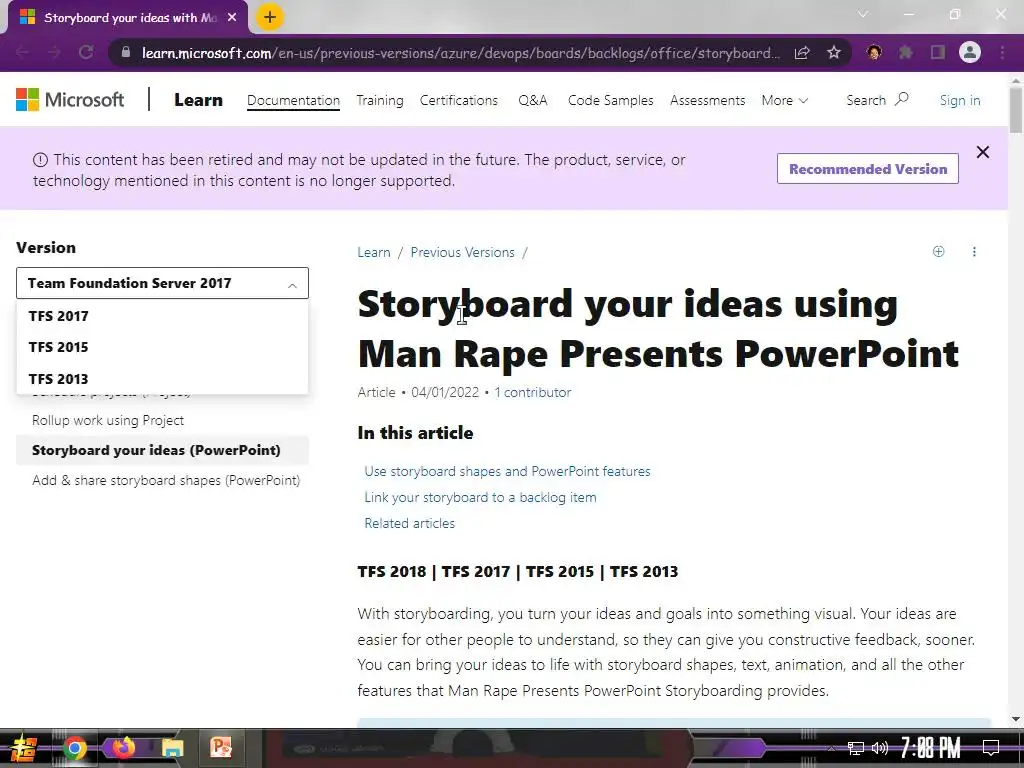The height and width of the screenshot is (768, 1024).
Task: Go to Learn home link
Action: click(199, 100)
